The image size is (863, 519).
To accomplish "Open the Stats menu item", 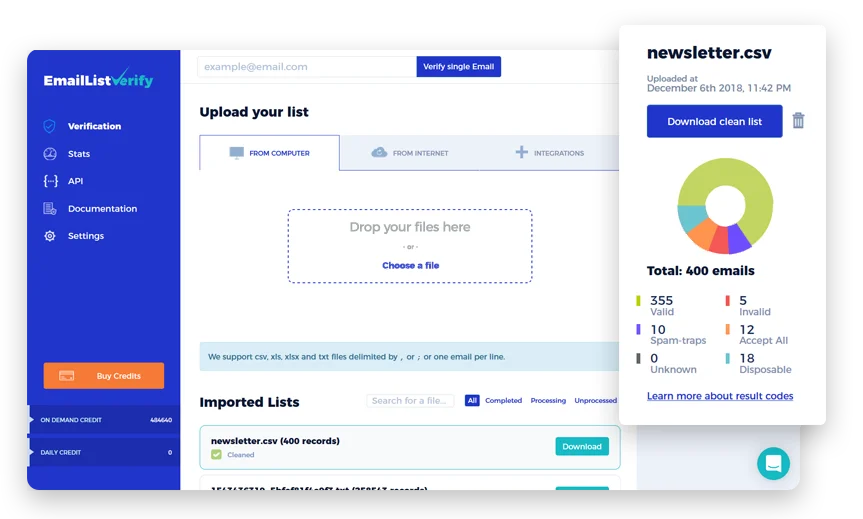I will coord(79,154).
